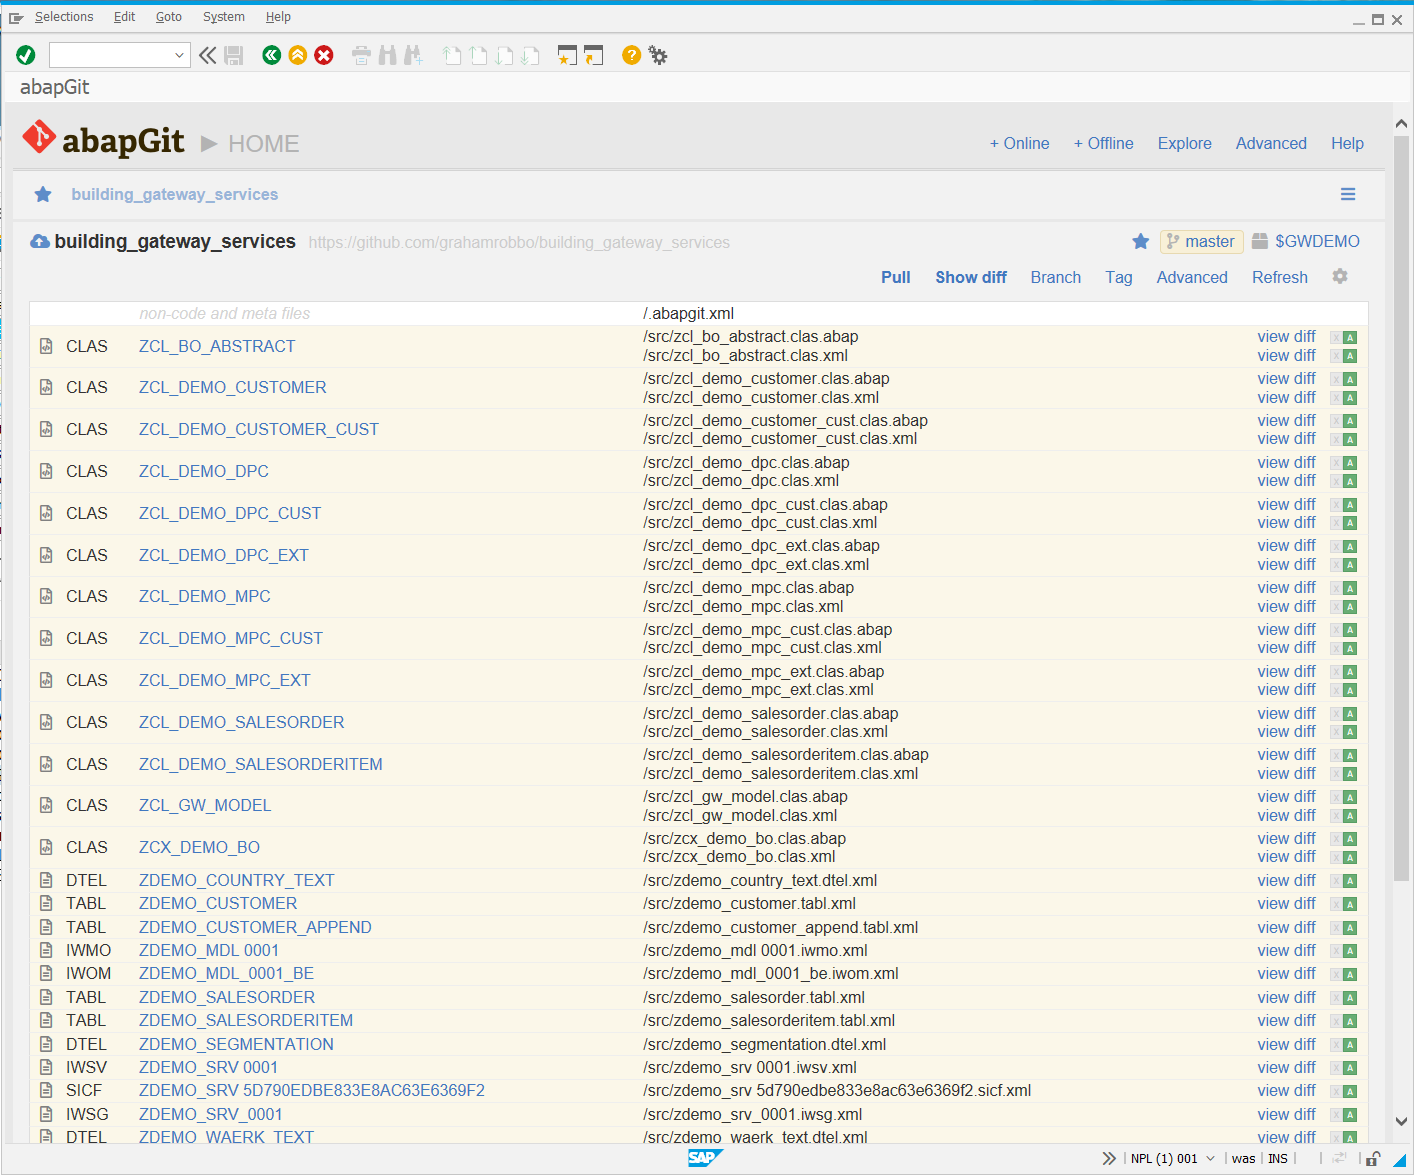The width and height of the screenshot is (1414, 1175).
Task: Click the package box icon by $GWDEMO
Action: click(x=1260, y=241)
